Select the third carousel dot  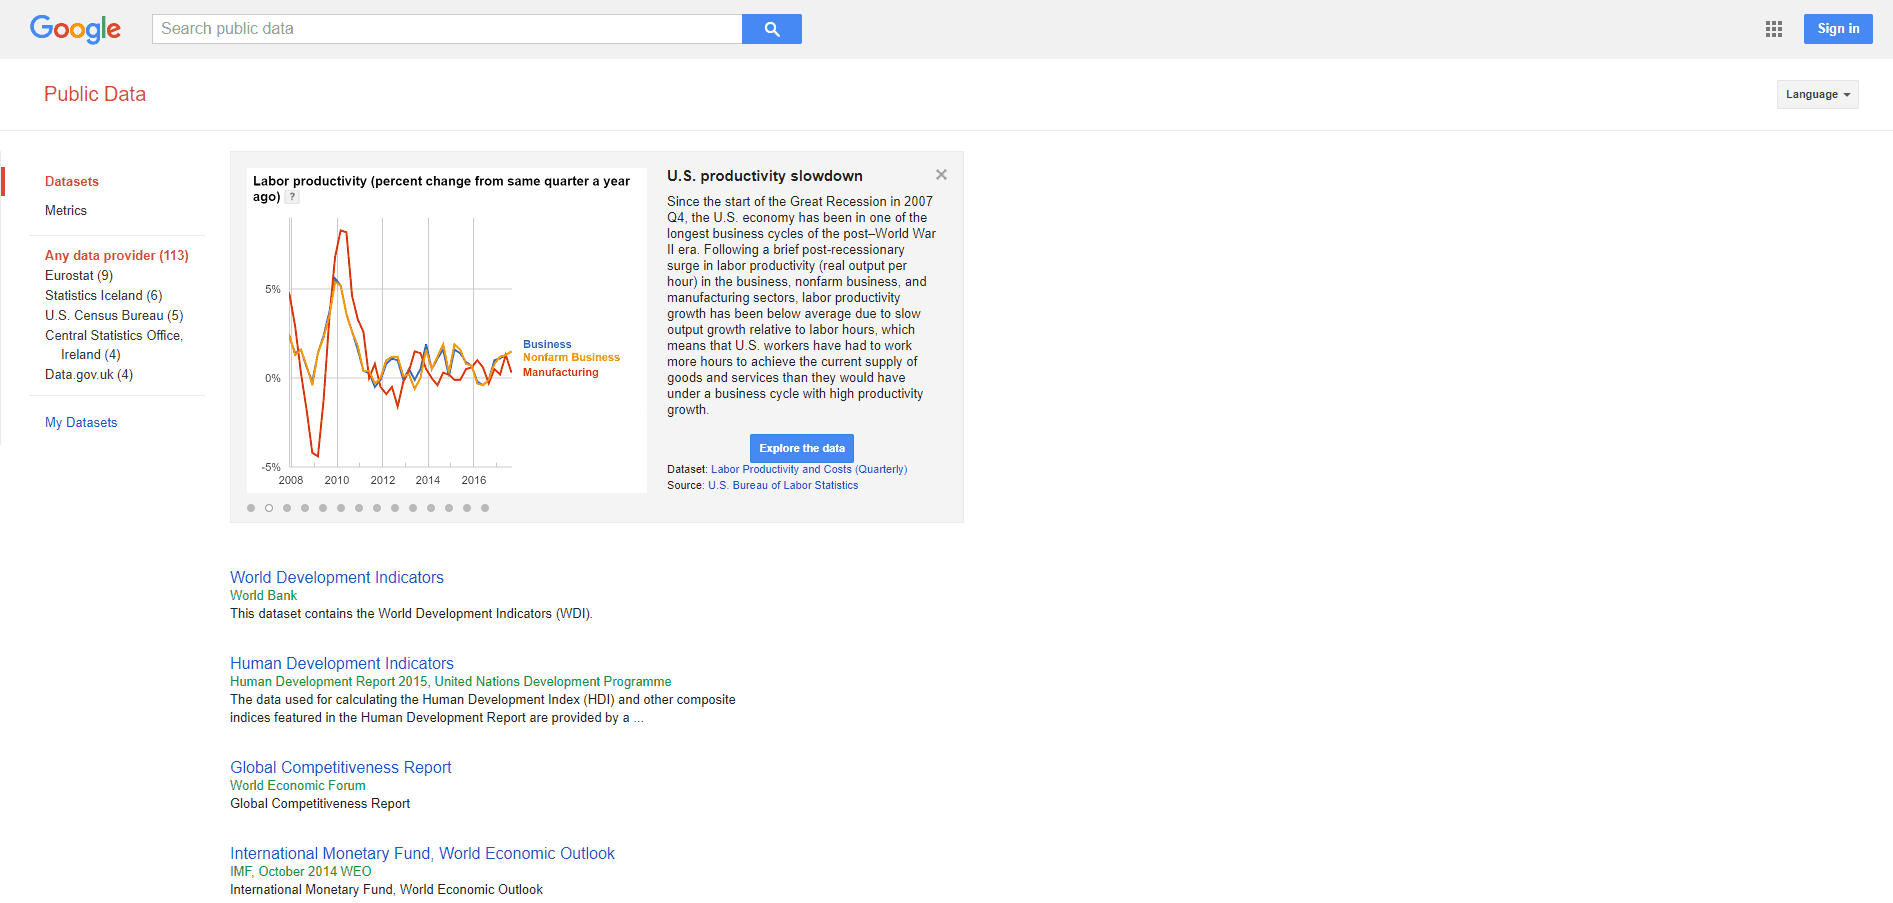(x=287, y=508)
